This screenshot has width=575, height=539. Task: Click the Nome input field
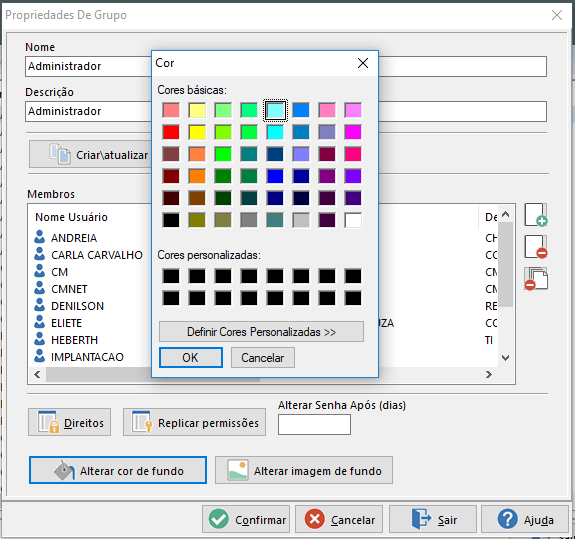click(x=286, y=66)
